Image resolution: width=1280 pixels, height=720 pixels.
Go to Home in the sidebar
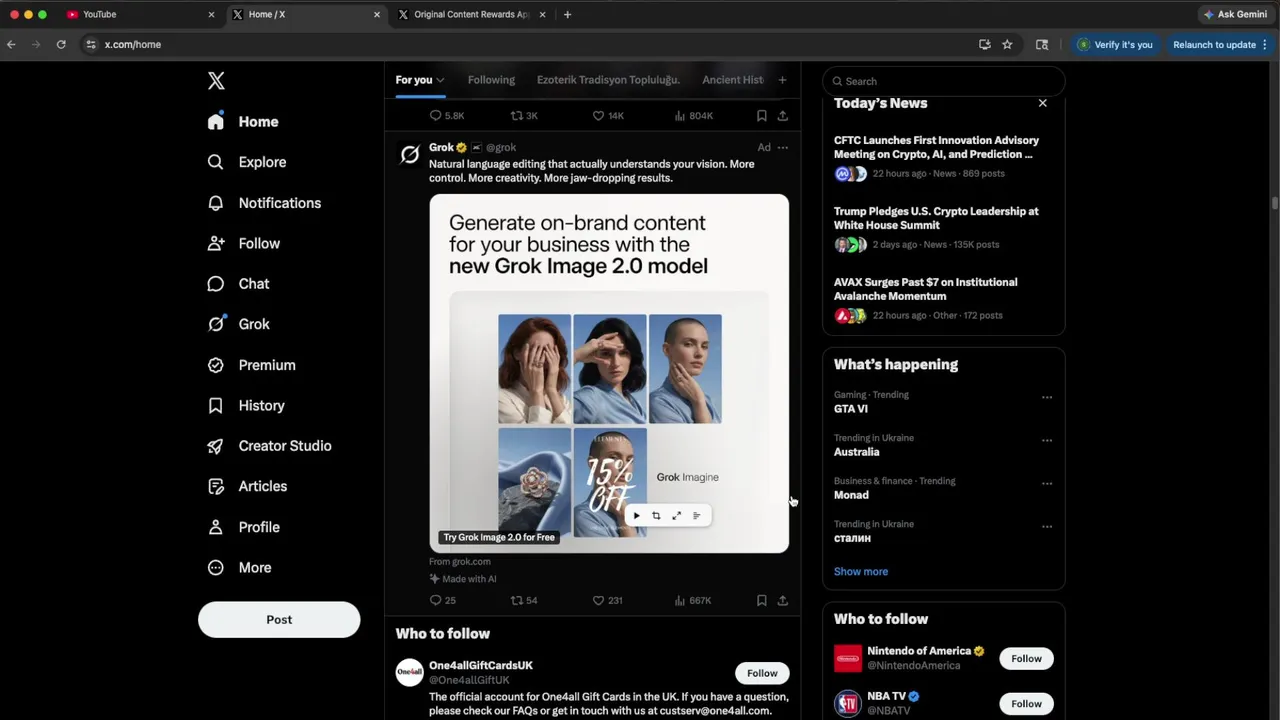click(x=243, y=122)
